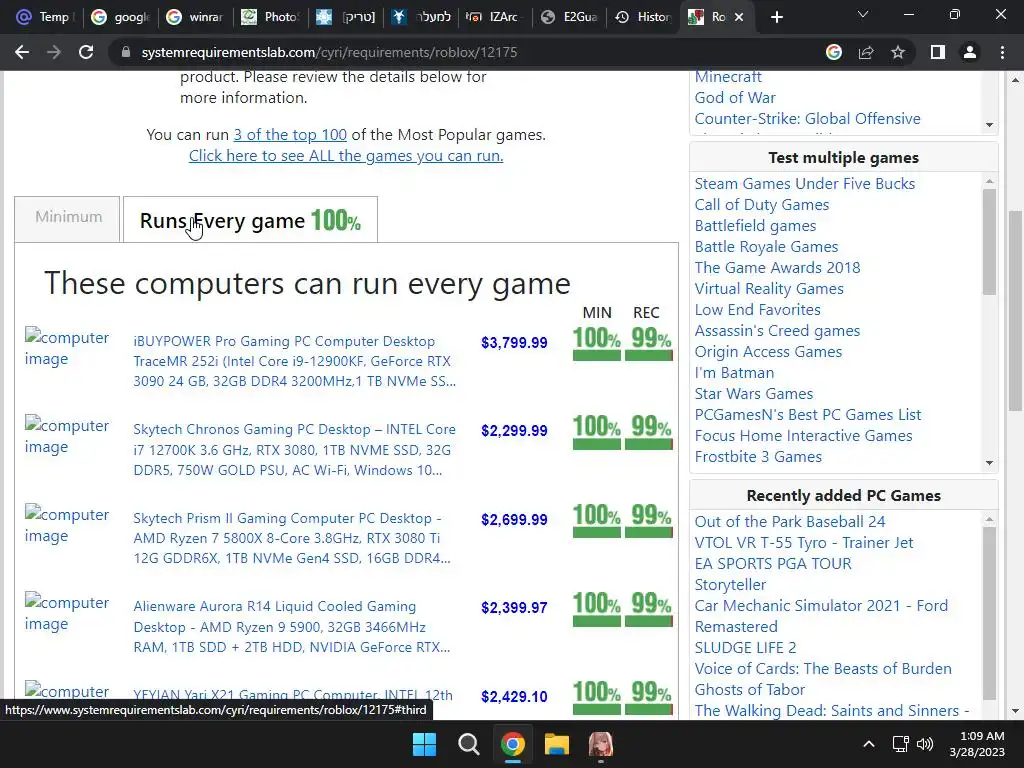Switch to the E2Gua tab
The width and height of the screenshot is (1024, 768).
[x=570, y=17]
